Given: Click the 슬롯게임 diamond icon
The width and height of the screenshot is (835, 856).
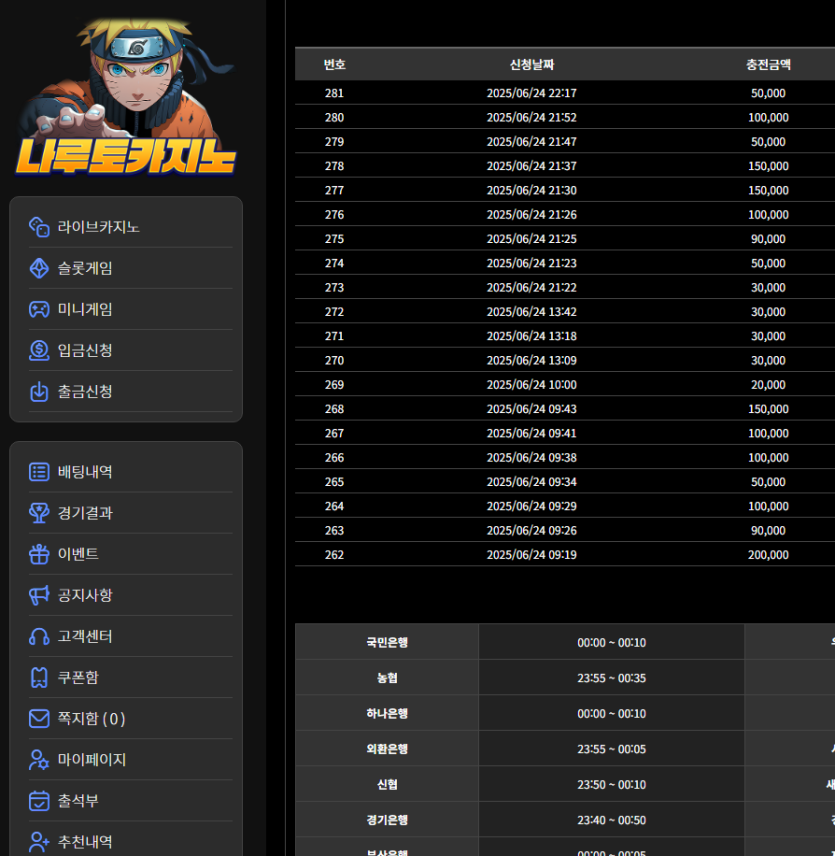Looking at the screenshot, I should point(39,268).
